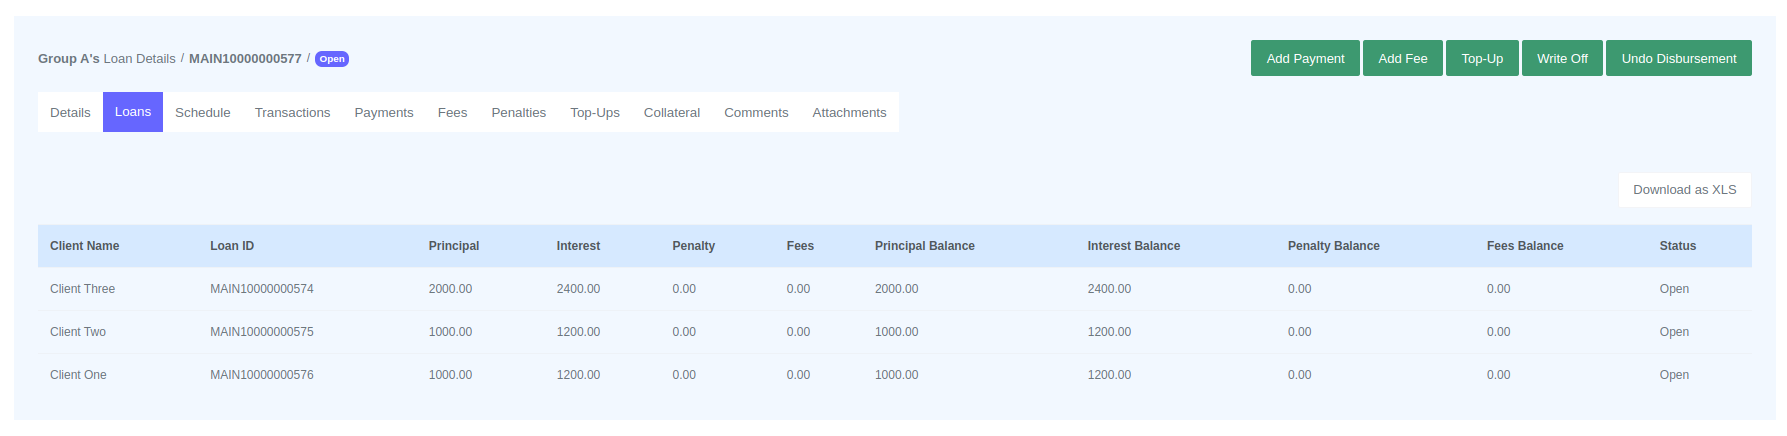This screenshot has height=436, width=1787.
Task: Open the Collateral tab
Action: pyautogui.click(x=671, y=113)
